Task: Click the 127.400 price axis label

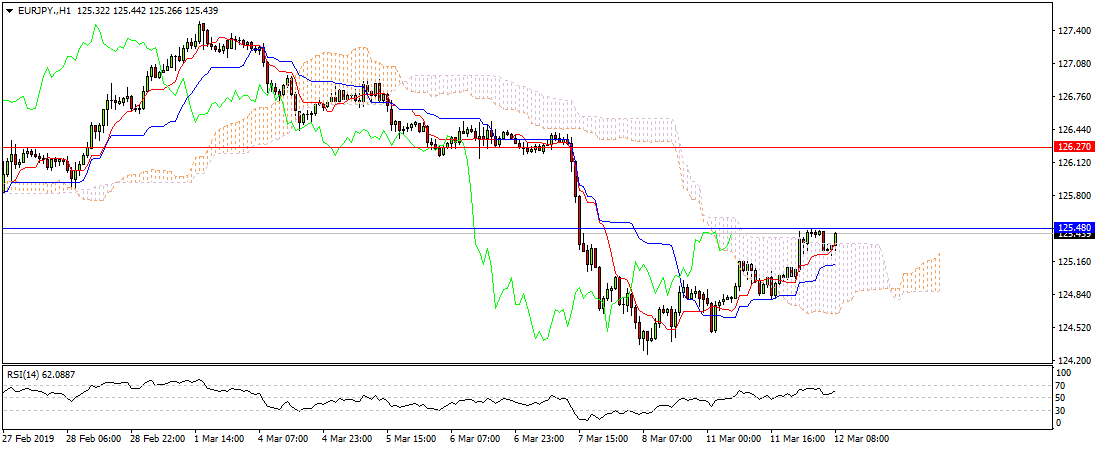Action: (1074, 31)
